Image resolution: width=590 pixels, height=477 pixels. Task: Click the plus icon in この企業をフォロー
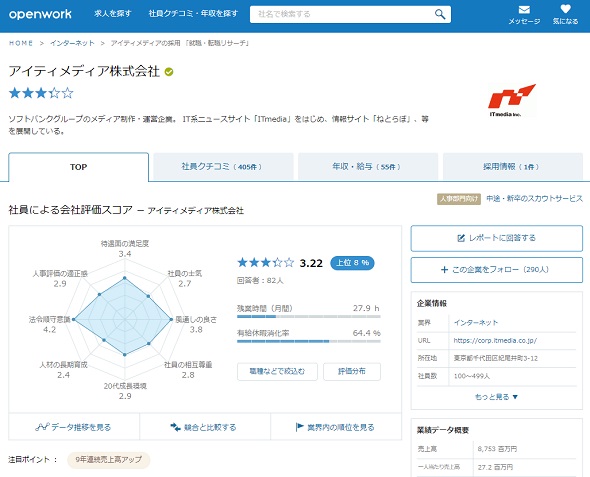tap(444, 270)
